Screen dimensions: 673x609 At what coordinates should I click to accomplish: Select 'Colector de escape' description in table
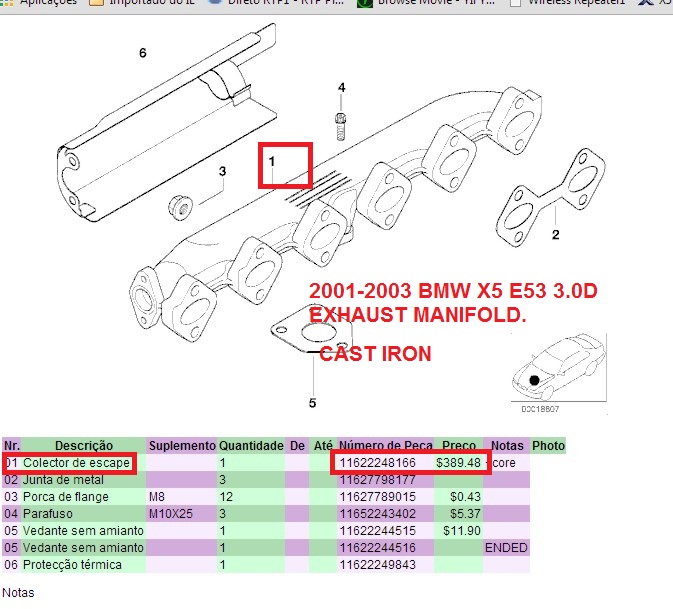tap(75, 464)
